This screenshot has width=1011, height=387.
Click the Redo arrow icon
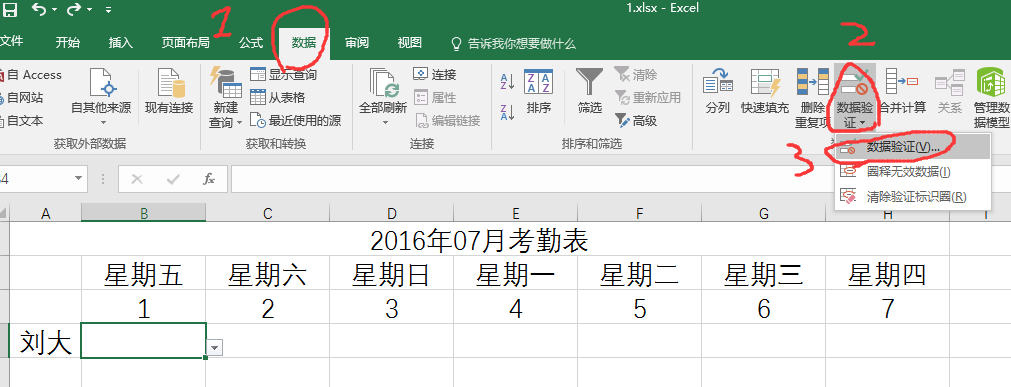pos(74,9)
